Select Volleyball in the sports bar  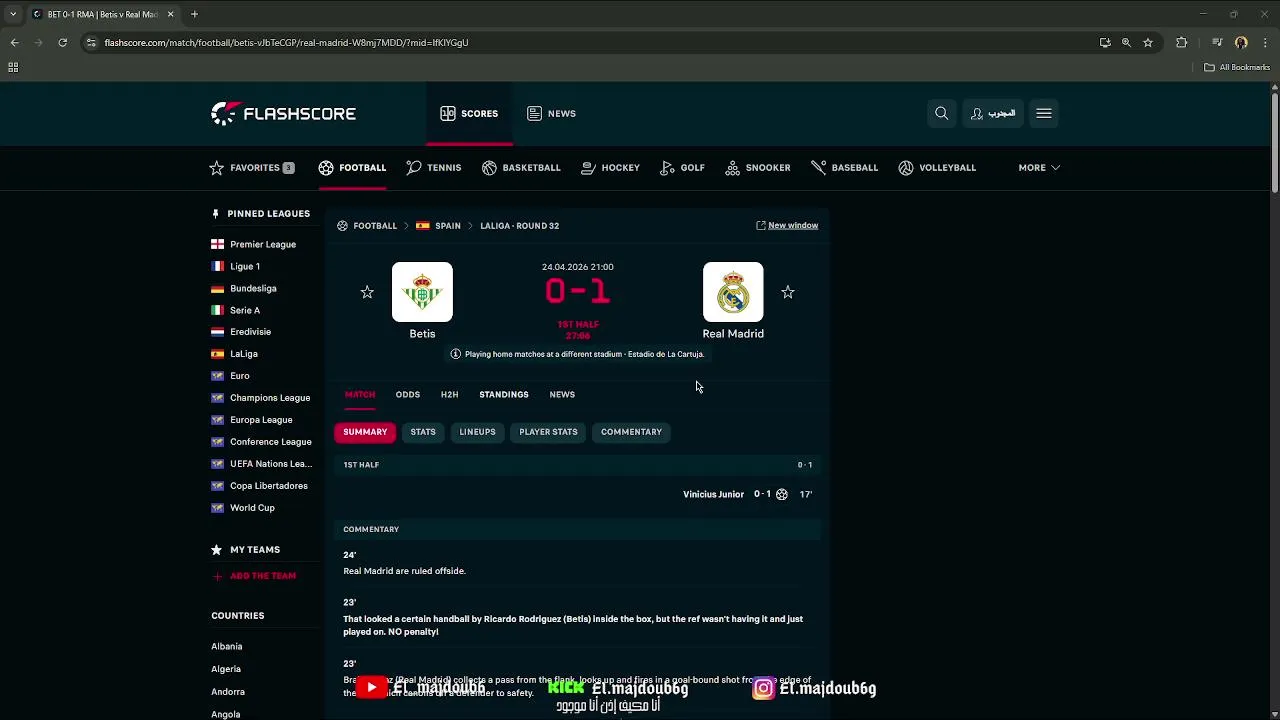(937, 168)
